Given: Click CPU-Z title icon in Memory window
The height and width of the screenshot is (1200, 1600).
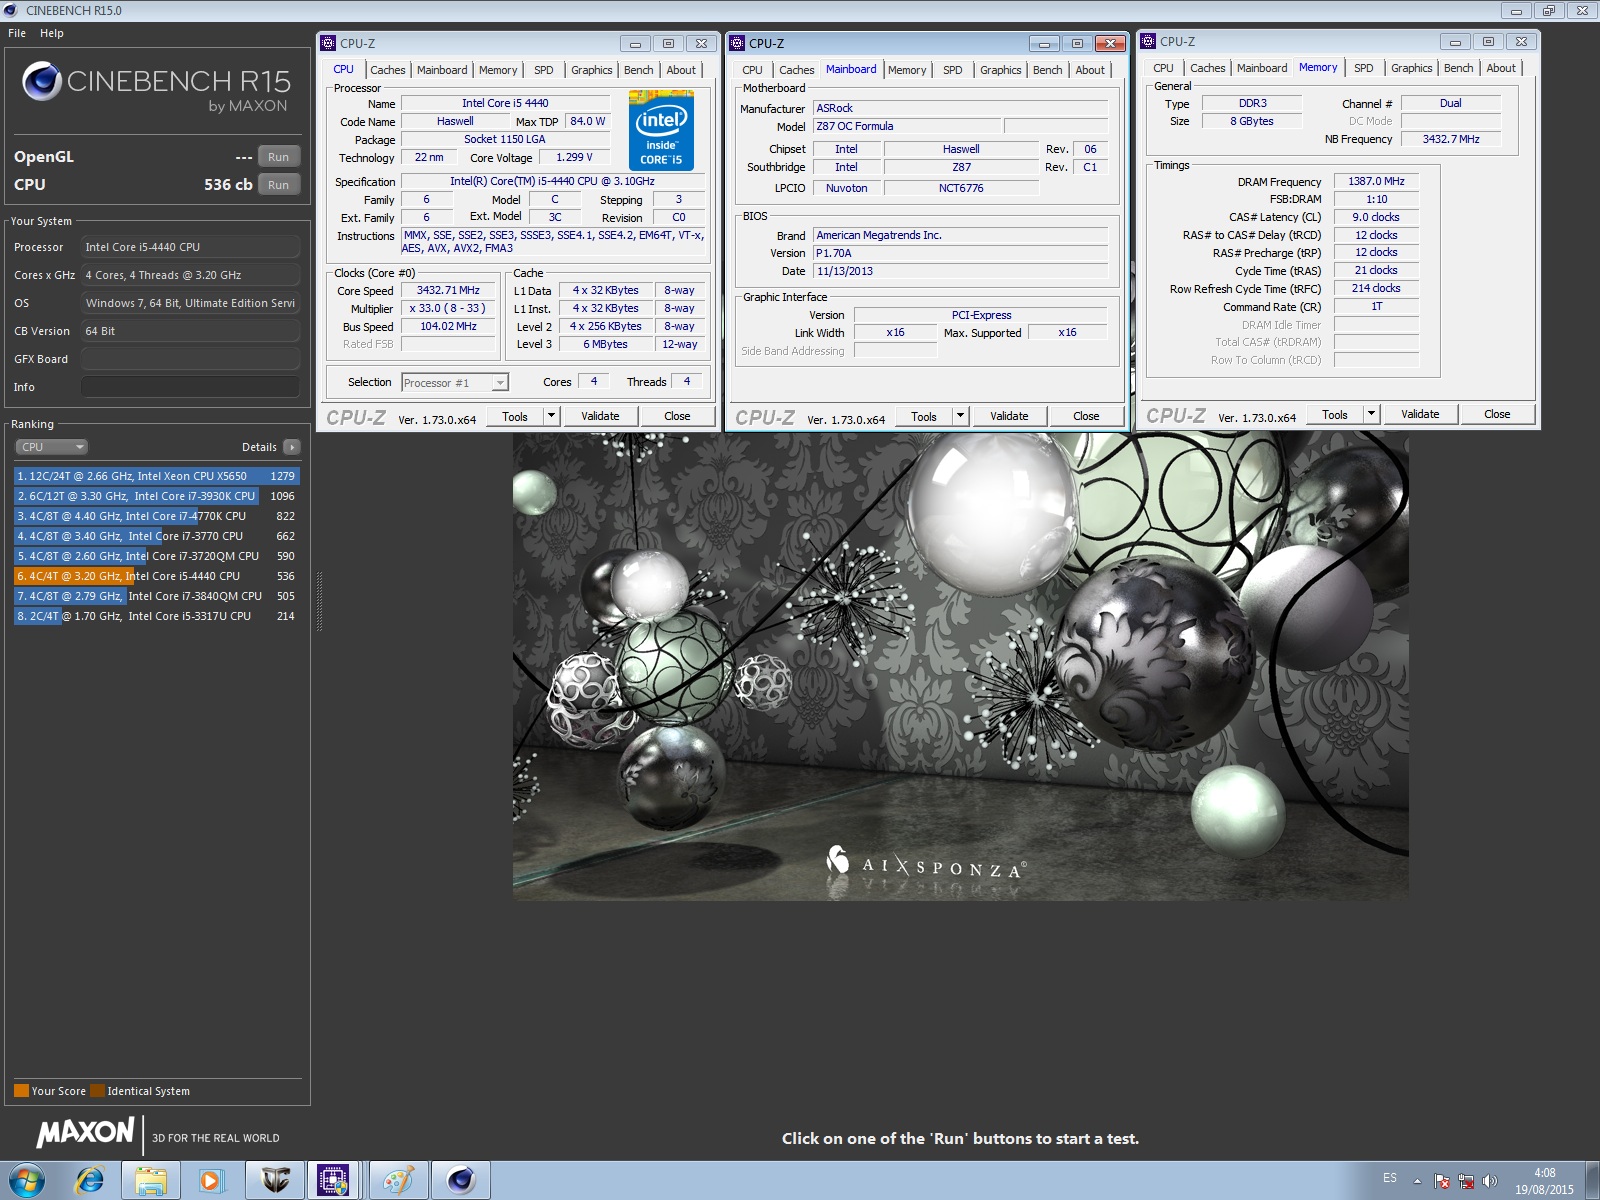Looking at the screenshot, I should [1148, 41].
